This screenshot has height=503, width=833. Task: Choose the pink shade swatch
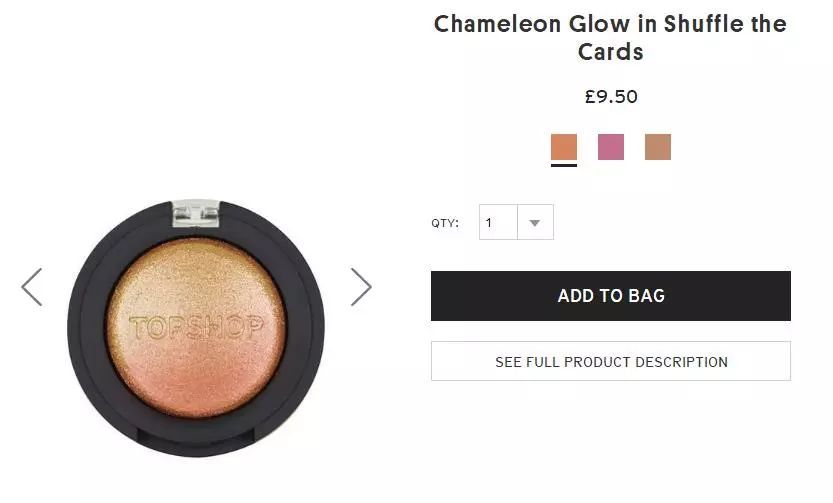click(611, 147)
